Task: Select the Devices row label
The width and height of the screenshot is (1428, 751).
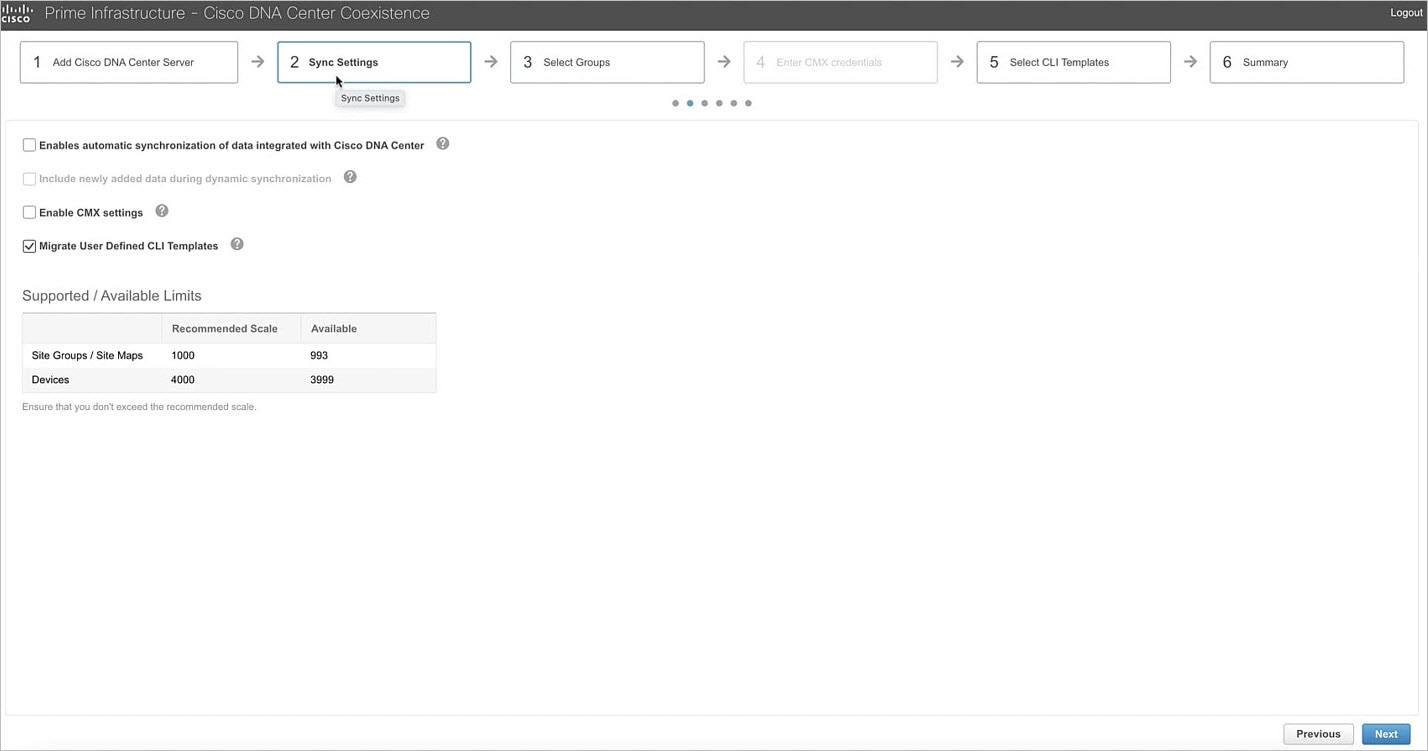Action: pos(50,380)
